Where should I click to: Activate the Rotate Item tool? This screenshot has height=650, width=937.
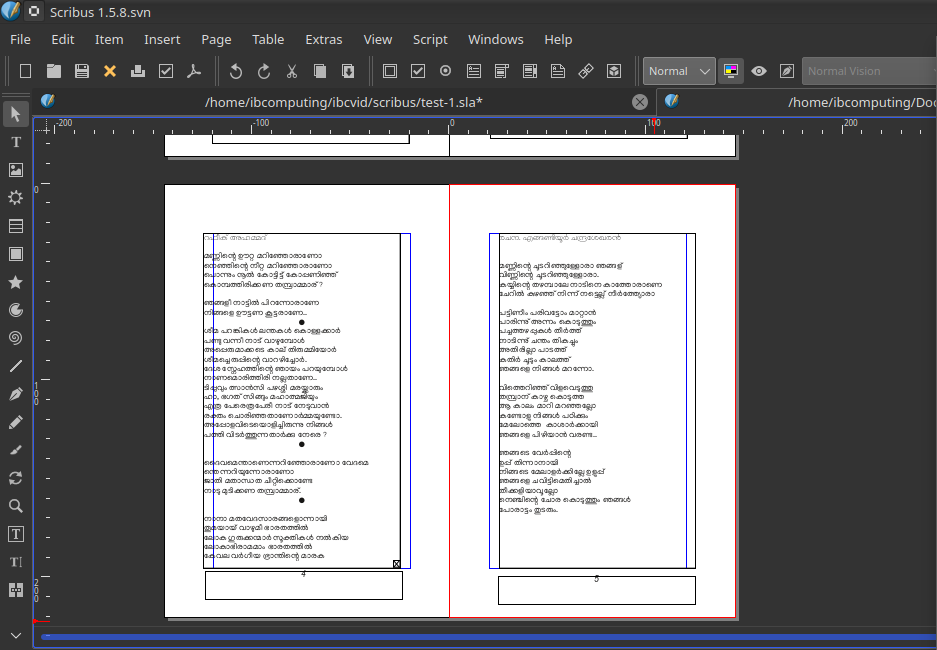click(16, 478)
